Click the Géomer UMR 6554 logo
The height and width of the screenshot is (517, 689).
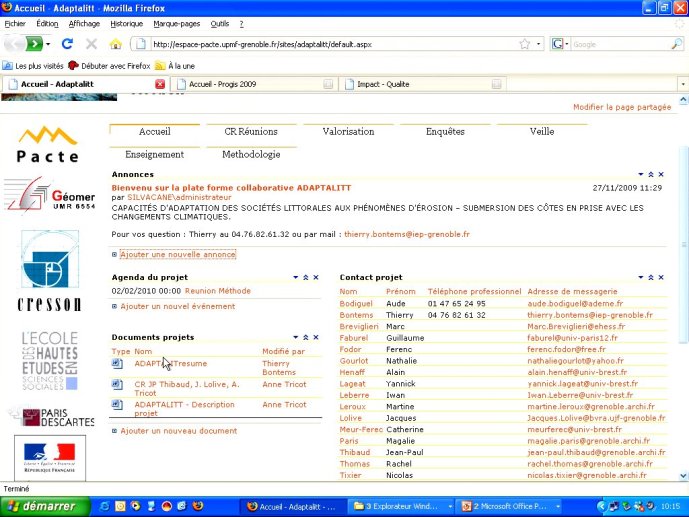pos(50,194)
